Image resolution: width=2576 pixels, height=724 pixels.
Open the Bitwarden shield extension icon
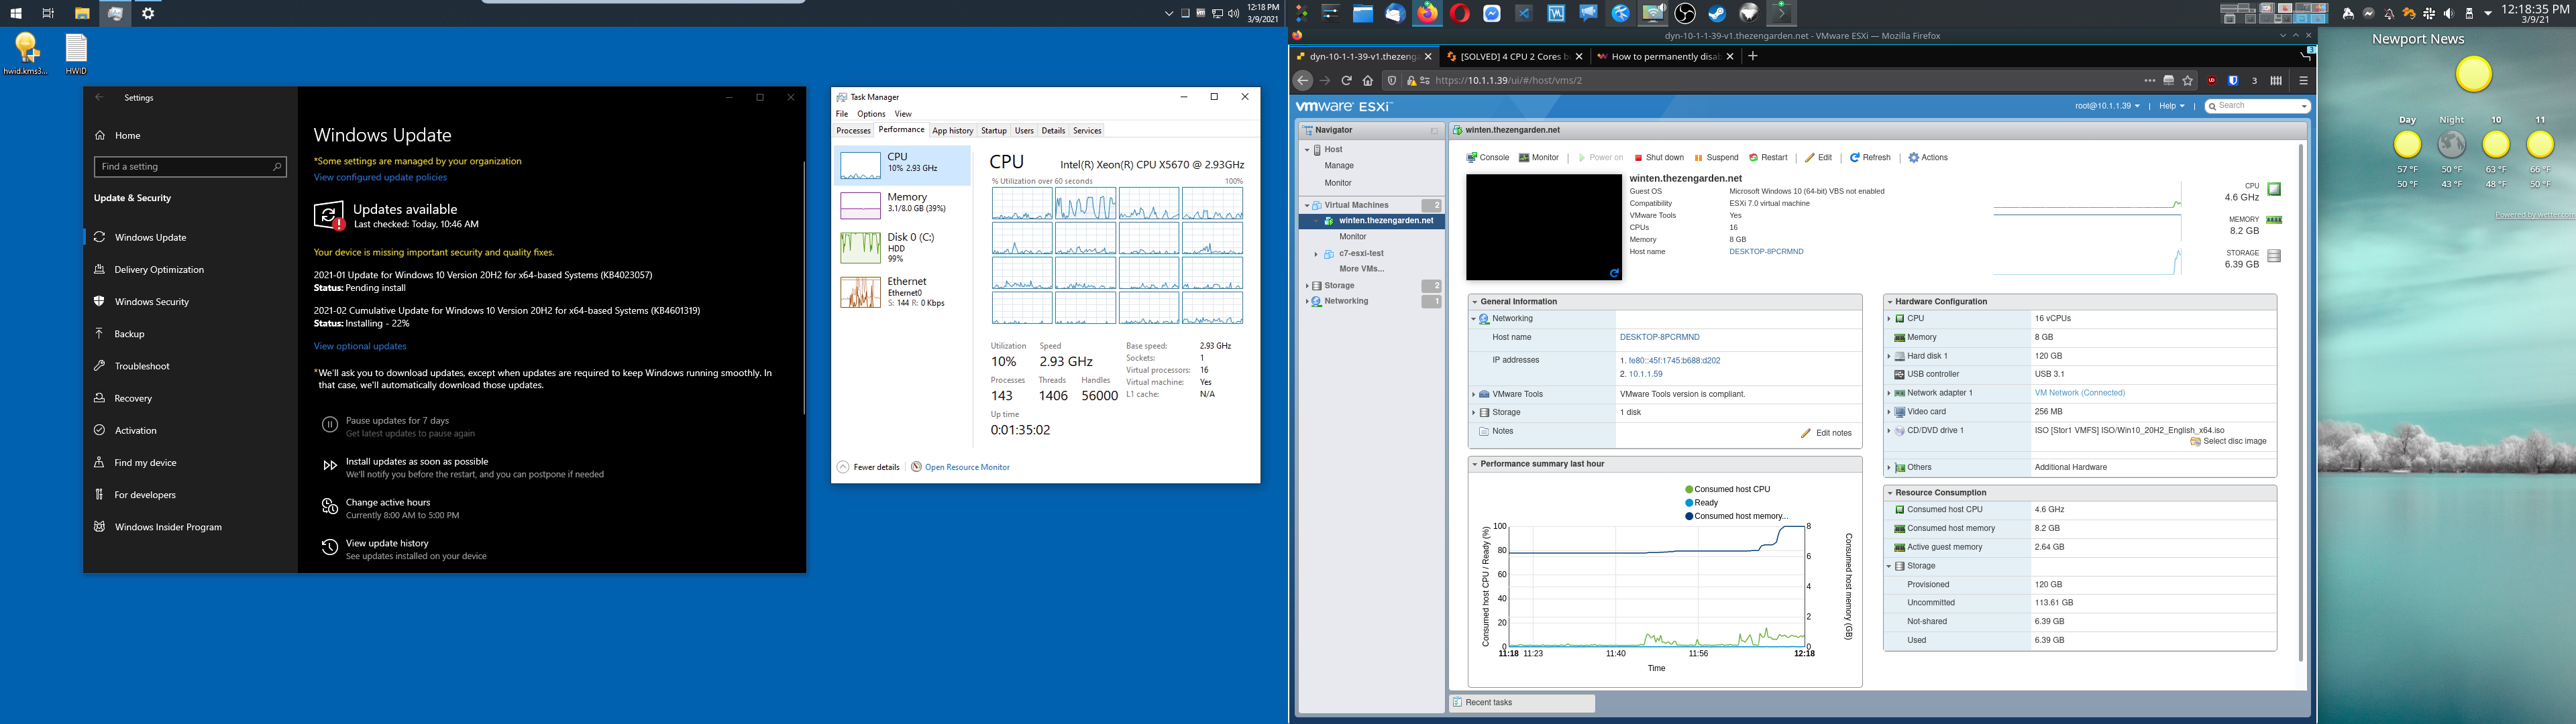(2233, 81)
